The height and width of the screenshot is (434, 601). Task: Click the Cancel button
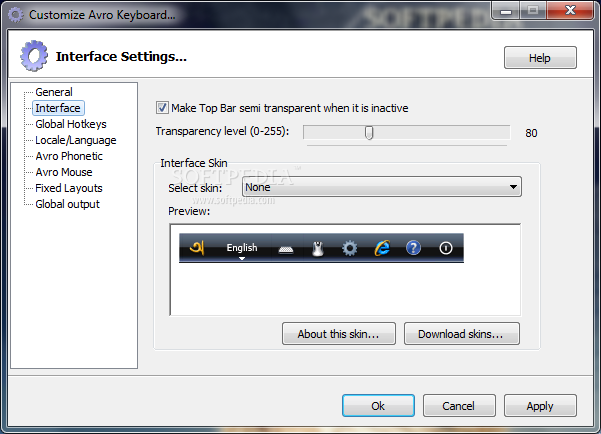click(x=459, y=406)
